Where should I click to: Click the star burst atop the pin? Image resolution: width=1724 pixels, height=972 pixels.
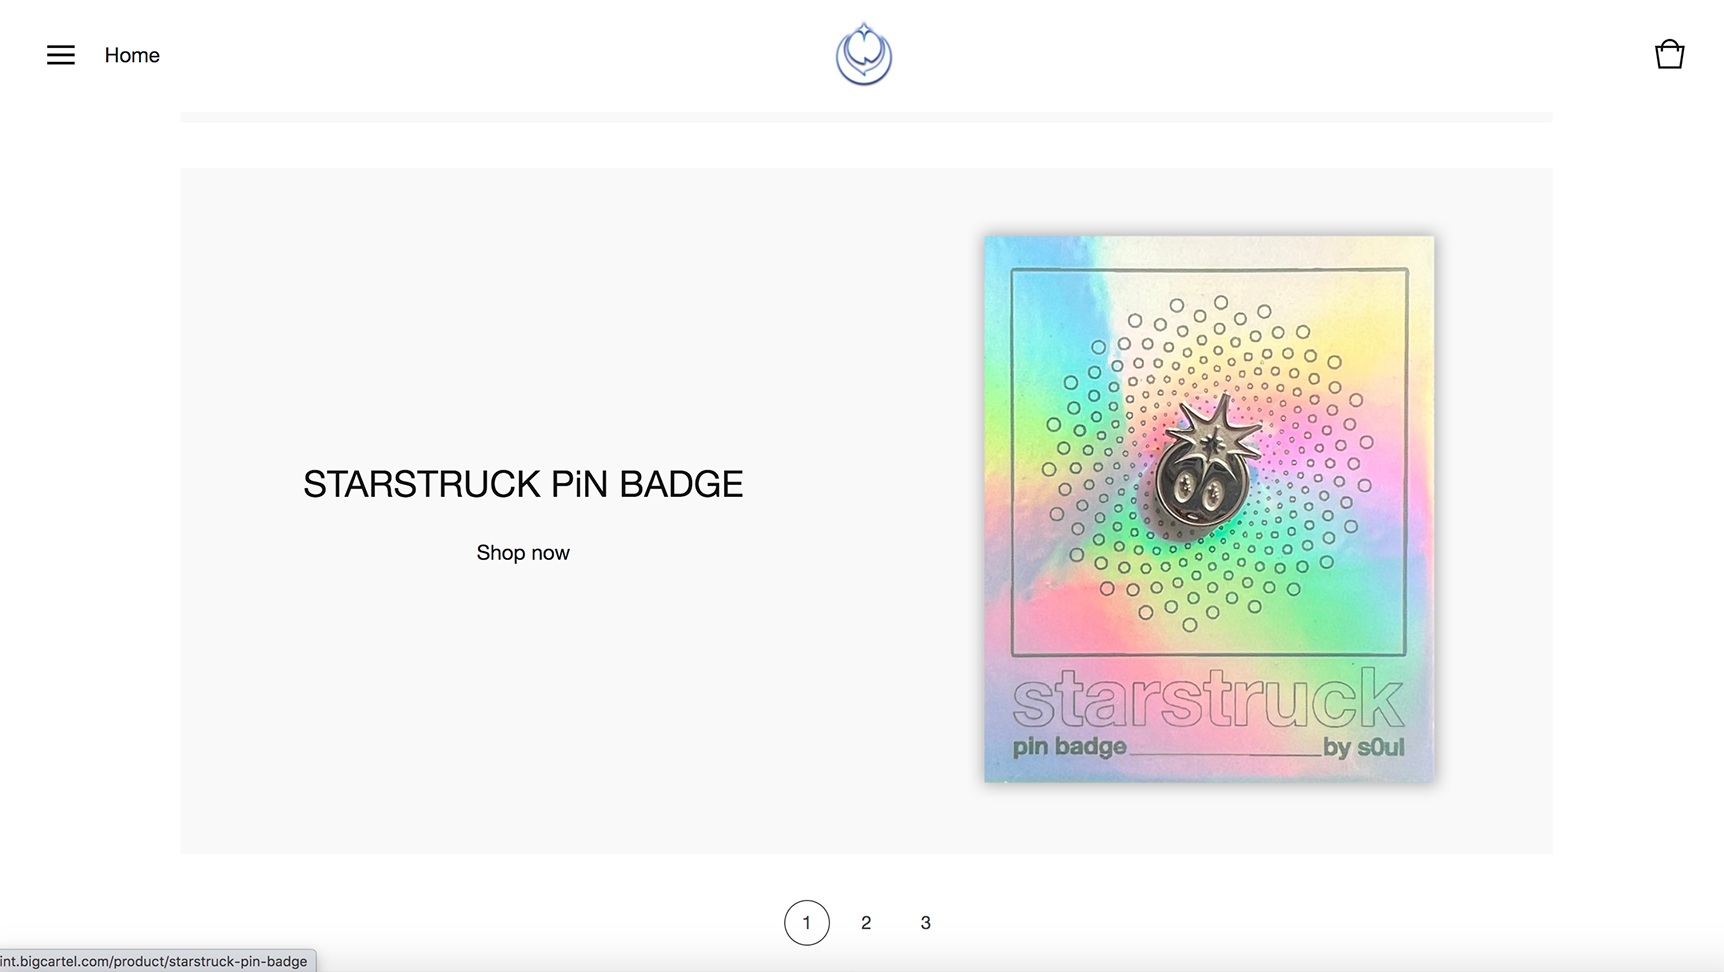pos(1214,430)
